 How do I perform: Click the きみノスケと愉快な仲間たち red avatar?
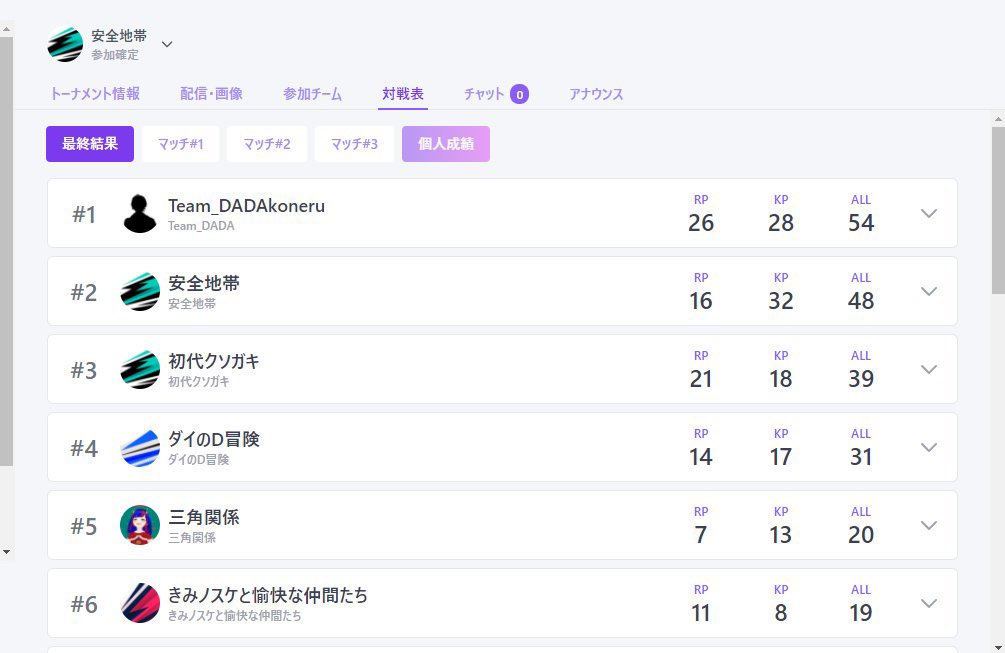[x=140, y=604]
